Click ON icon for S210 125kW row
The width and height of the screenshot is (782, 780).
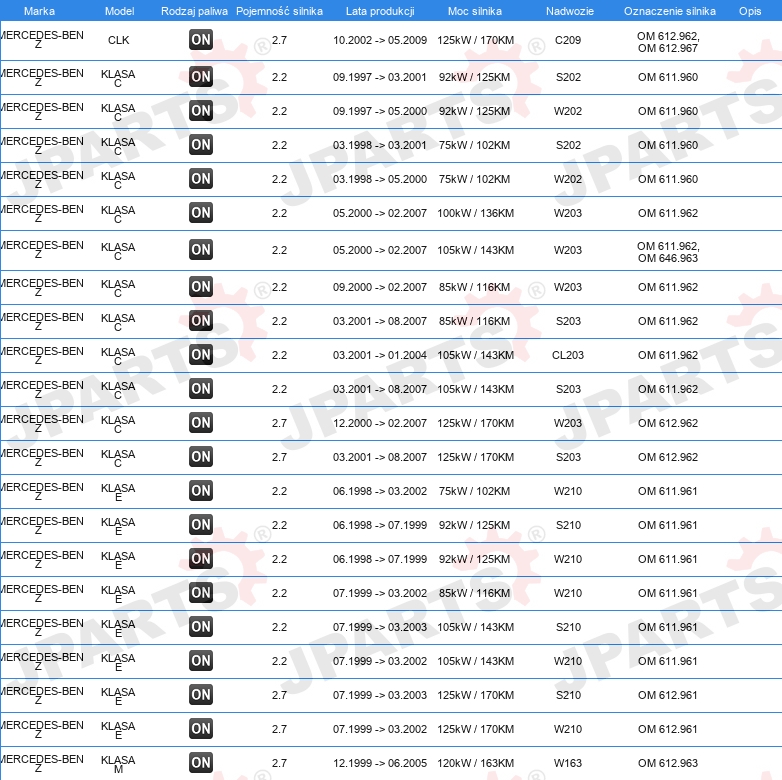[x=201, y=695]
